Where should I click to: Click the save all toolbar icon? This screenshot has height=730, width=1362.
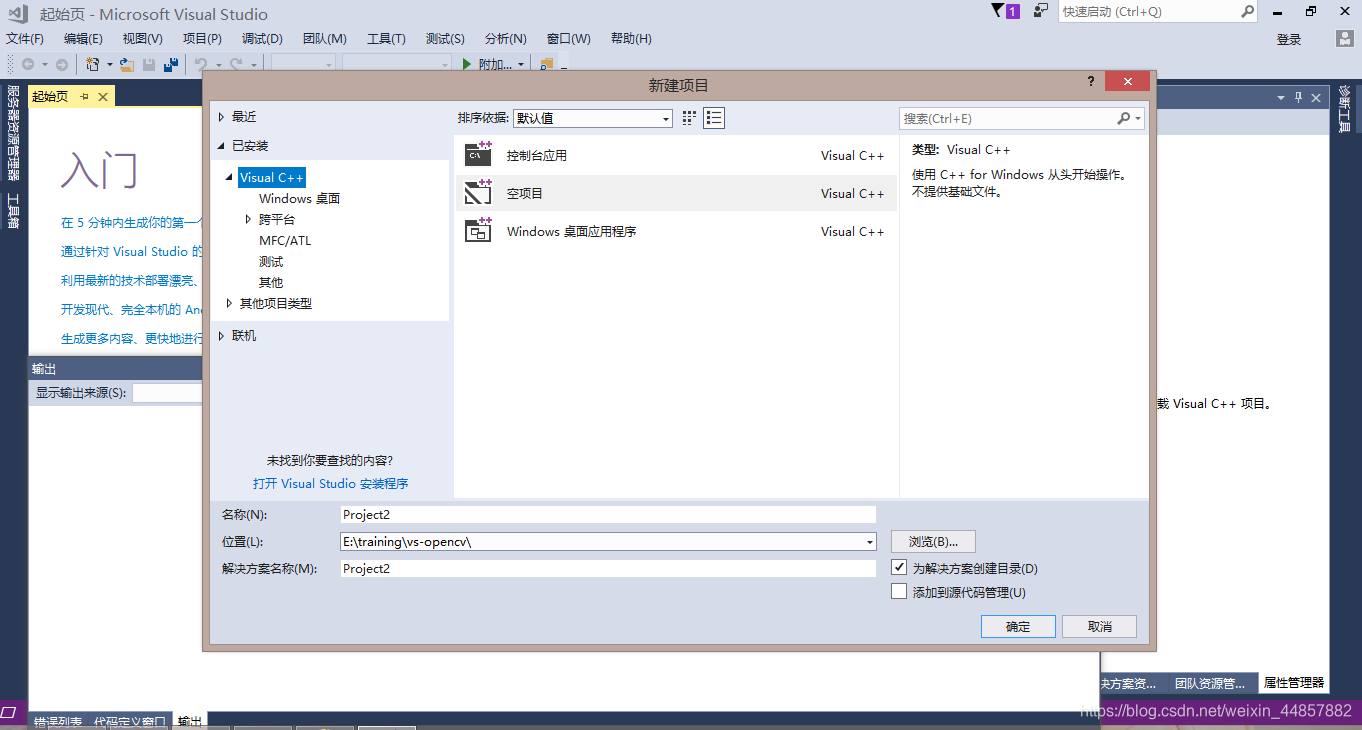[x=171, y=64]
